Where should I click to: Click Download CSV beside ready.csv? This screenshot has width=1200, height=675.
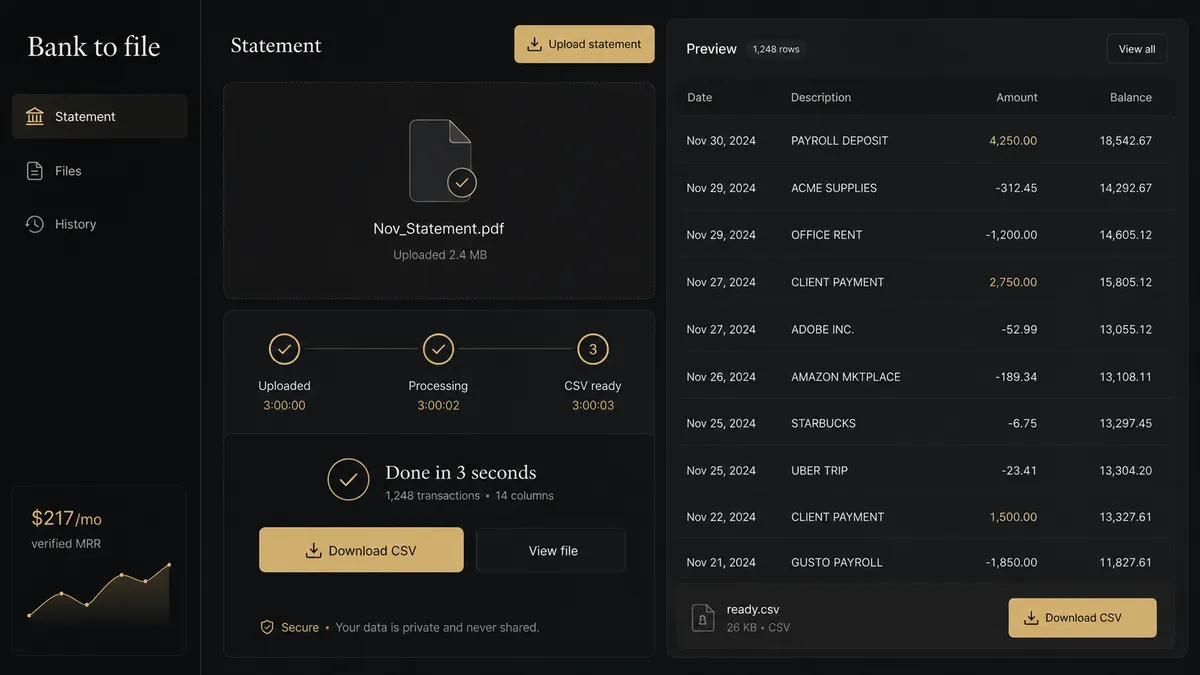coord(1082,618)
